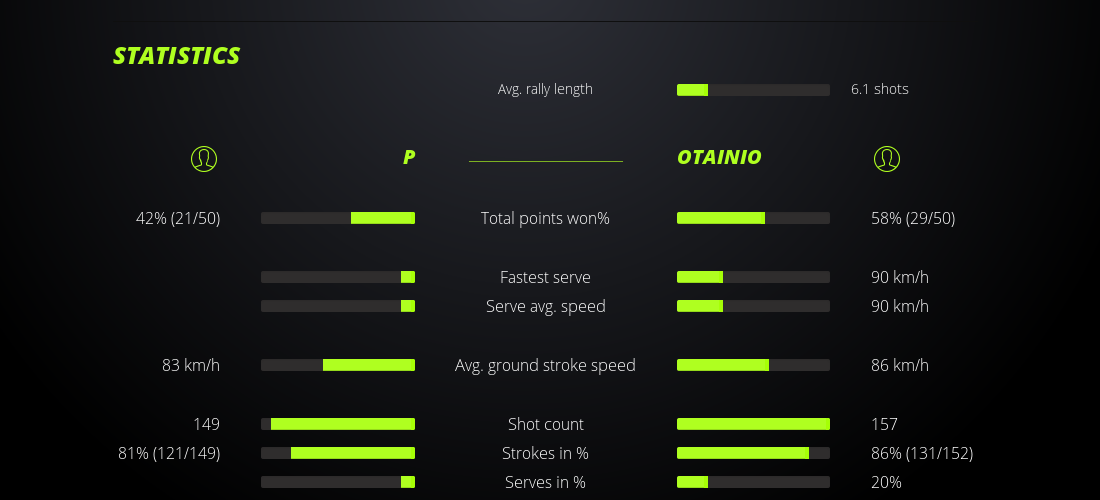This screenshot has width=1100, height=500.
Task: Click P's Shot count bar
Action: 338,424
